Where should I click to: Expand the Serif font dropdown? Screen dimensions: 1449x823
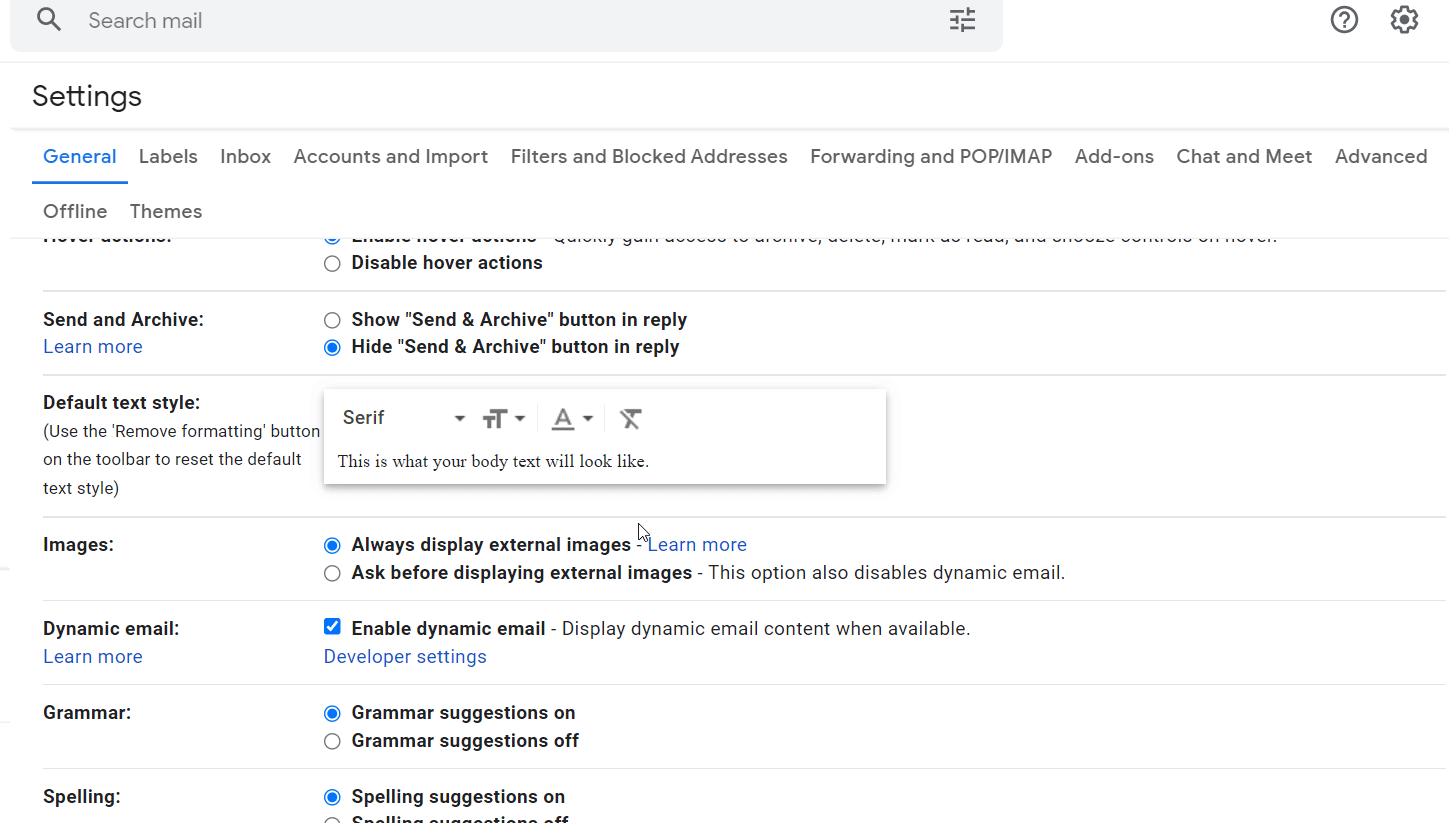404,418
